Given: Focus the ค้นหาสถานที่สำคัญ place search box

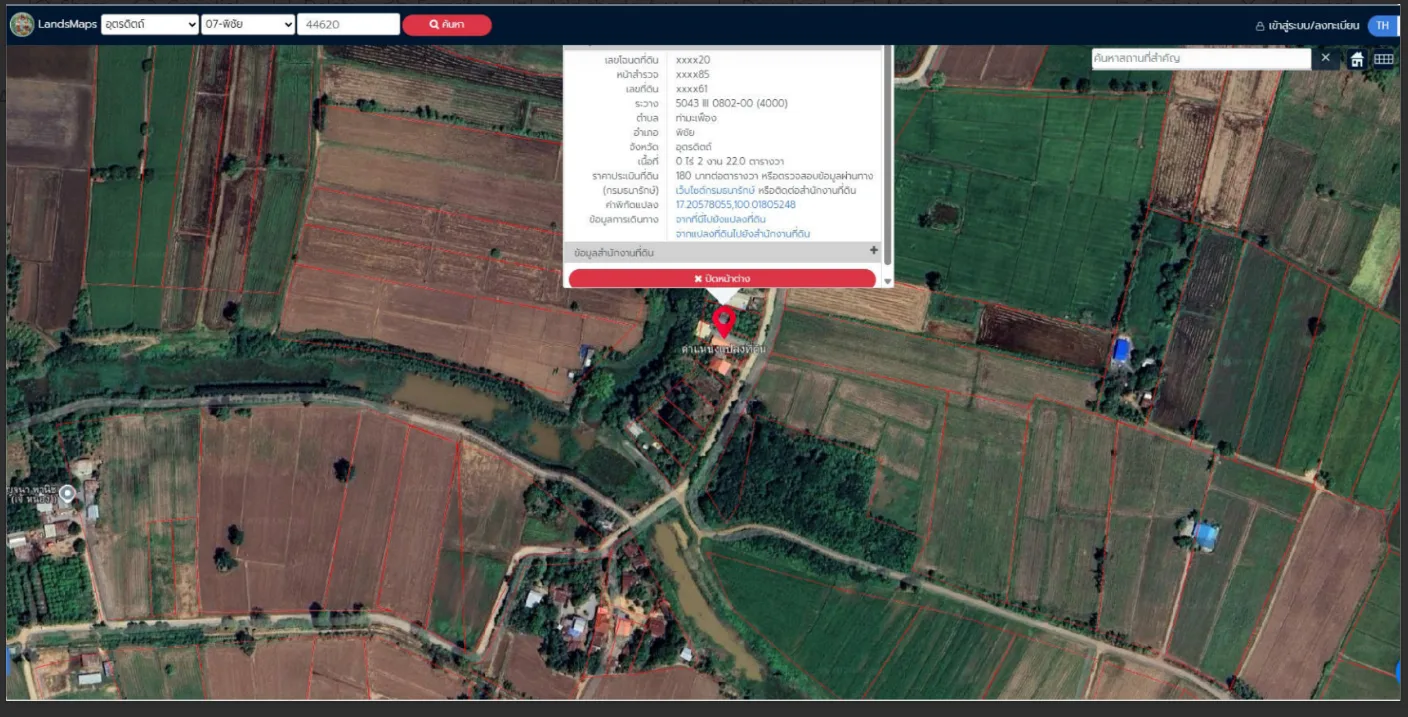Looking at the screenshot, I should point(1201,59).
